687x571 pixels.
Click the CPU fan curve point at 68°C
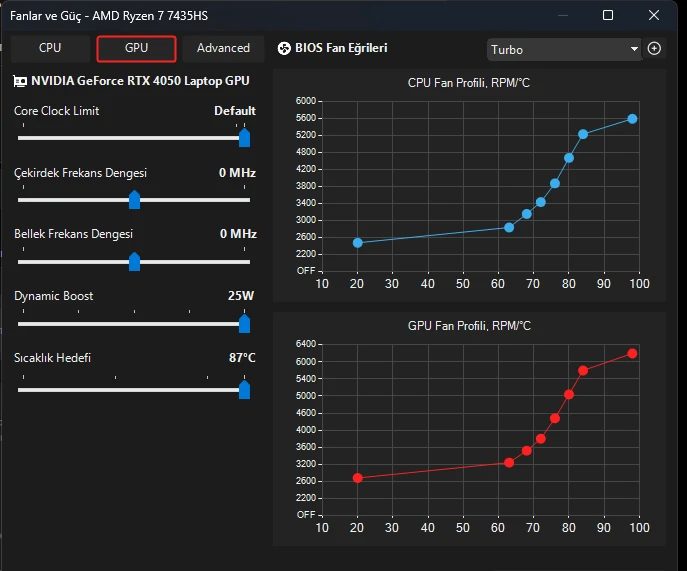(527, 214)
